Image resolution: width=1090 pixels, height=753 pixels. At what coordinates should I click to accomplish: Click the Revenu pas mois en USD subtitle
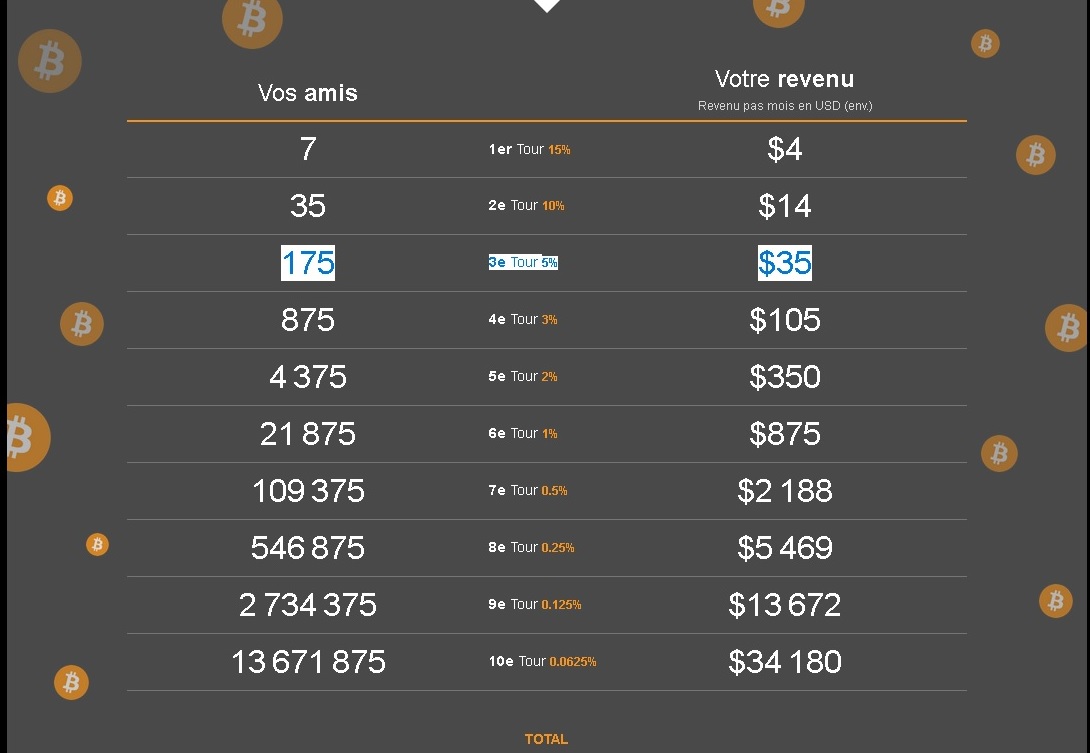[x=785, y=106]
